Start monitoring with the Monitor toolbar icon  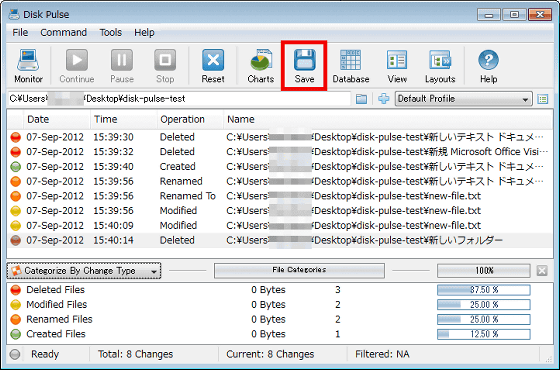point(28,66)
